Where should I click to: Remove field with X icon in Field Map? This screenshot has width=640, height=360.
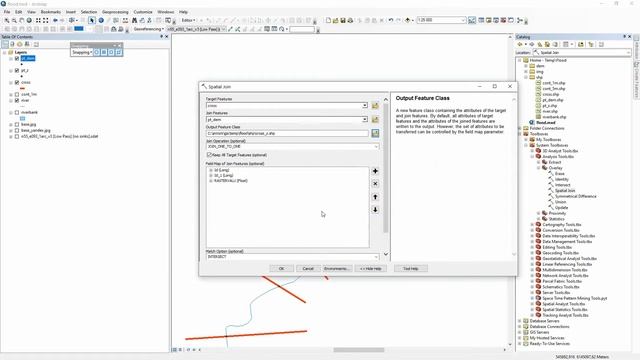point(375,184)
